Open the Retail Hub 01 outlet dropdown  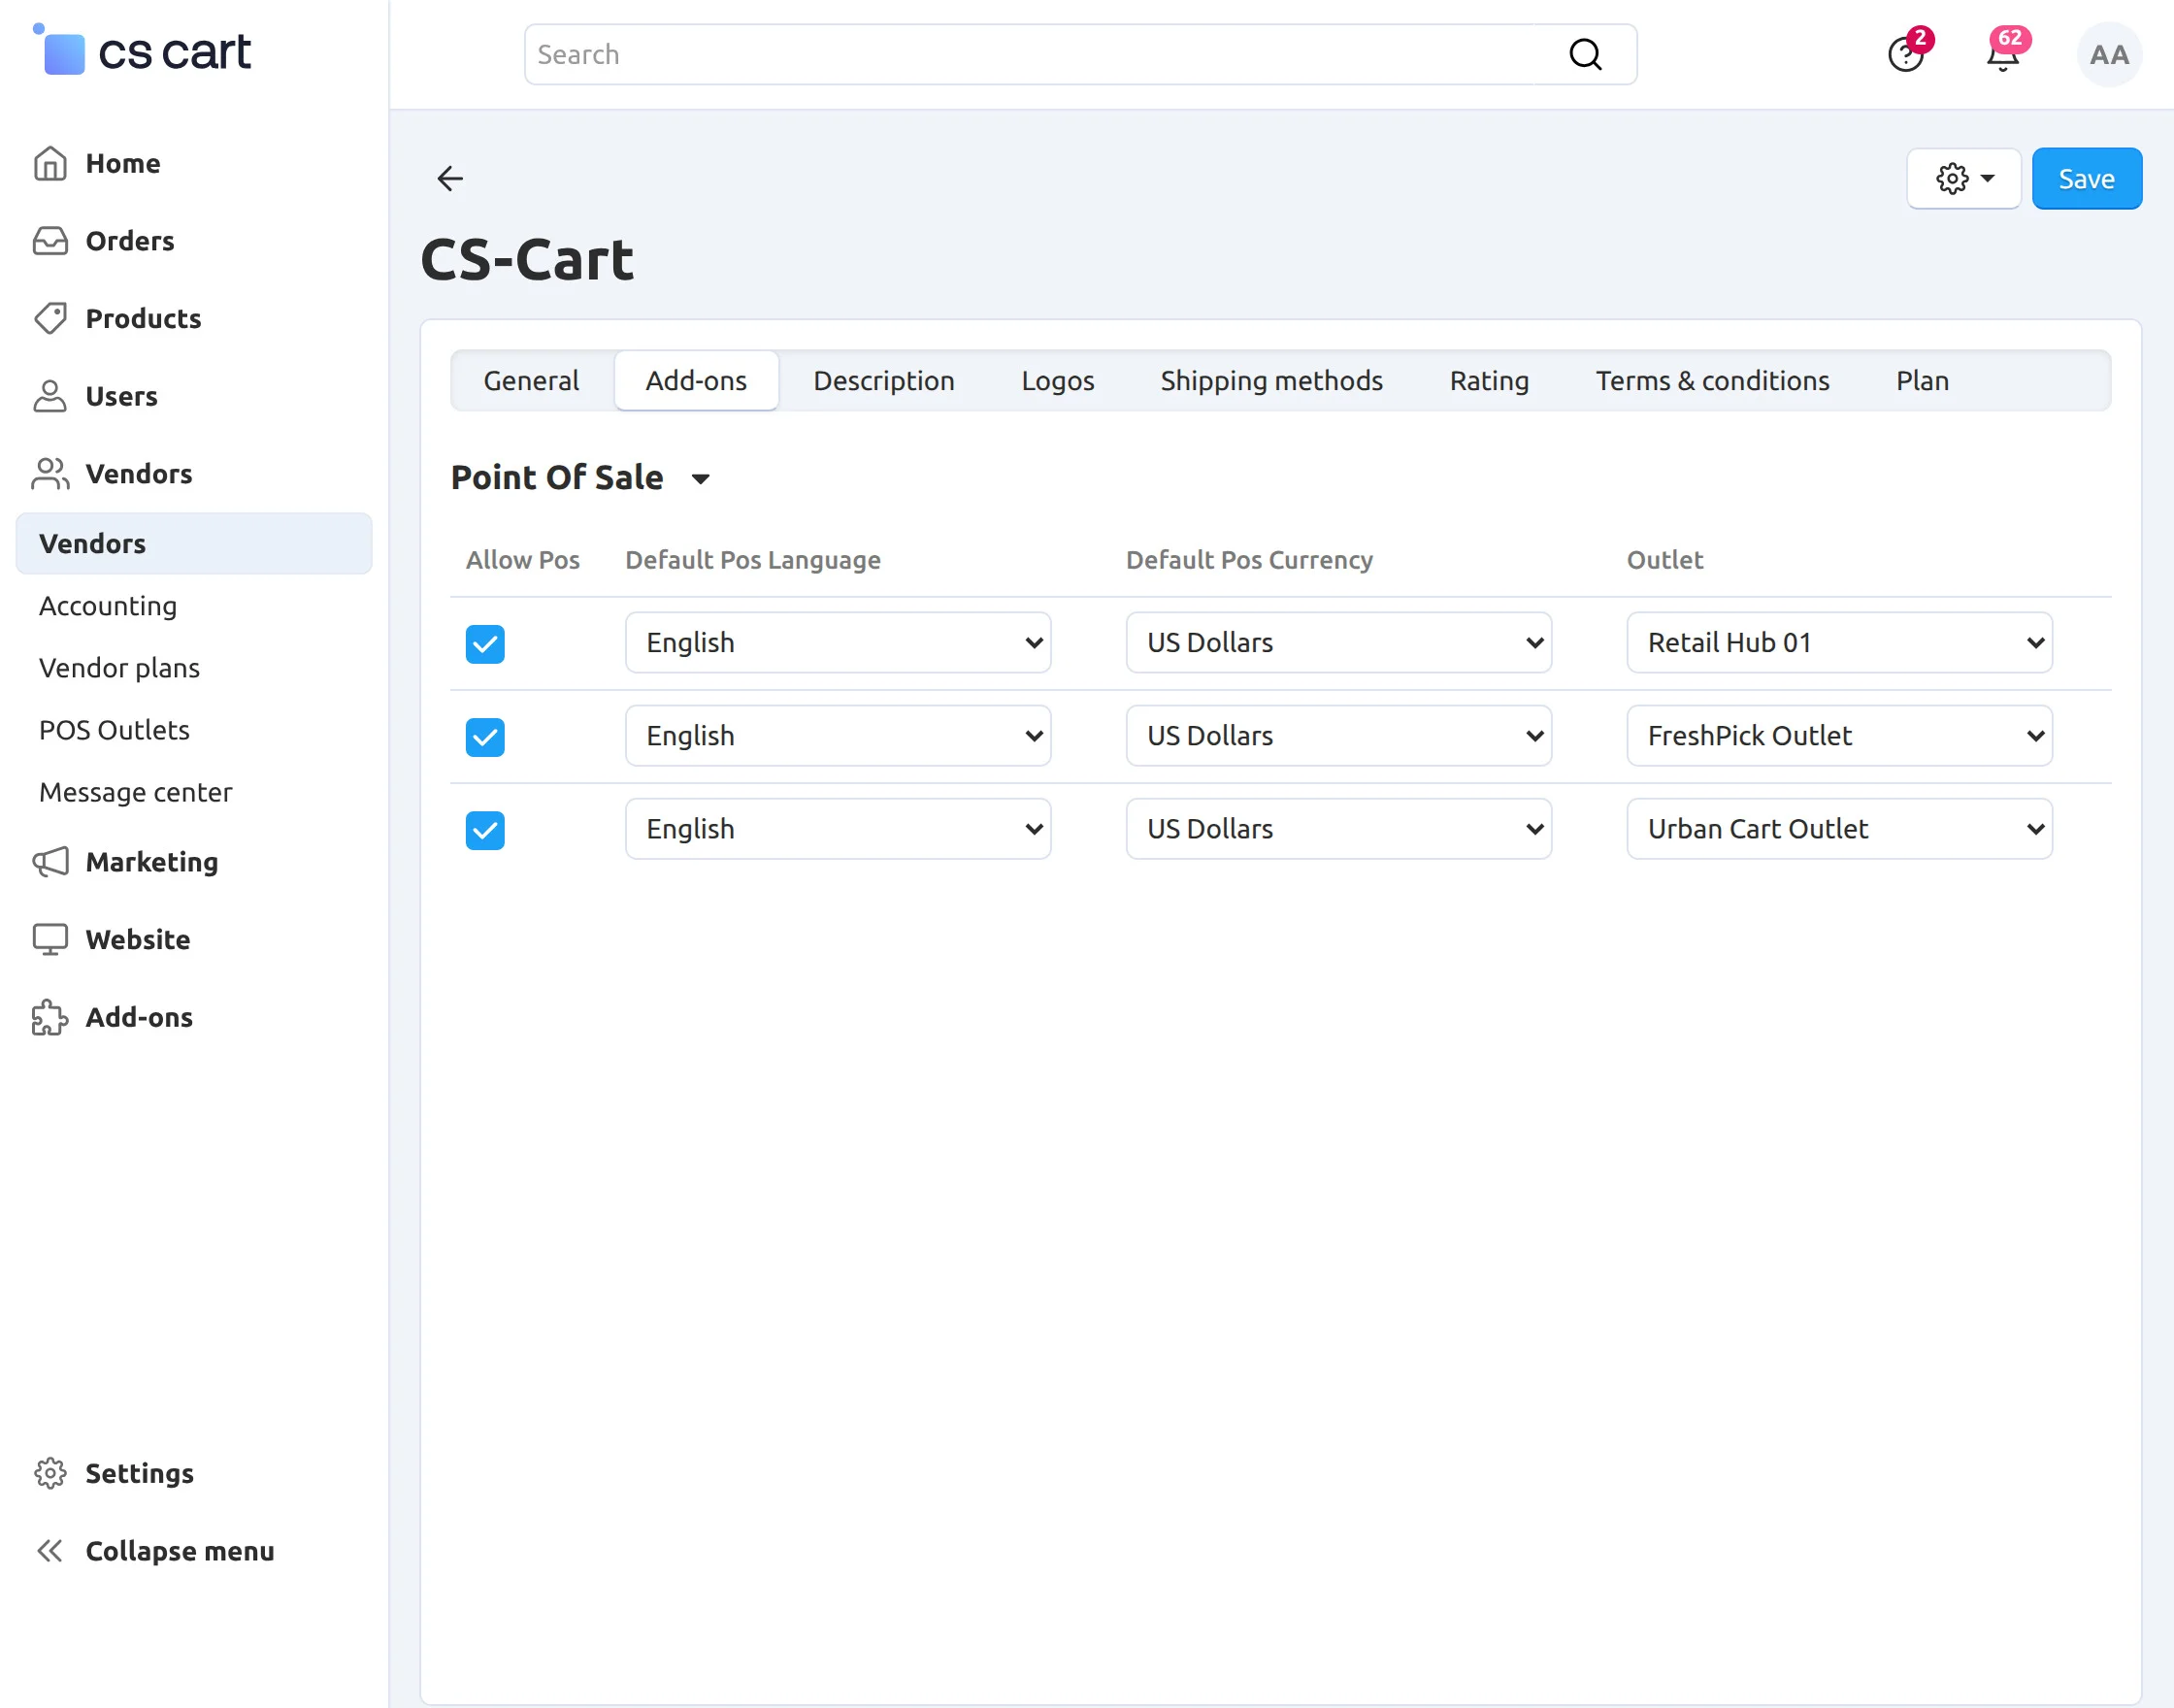tap(1838, 643)
